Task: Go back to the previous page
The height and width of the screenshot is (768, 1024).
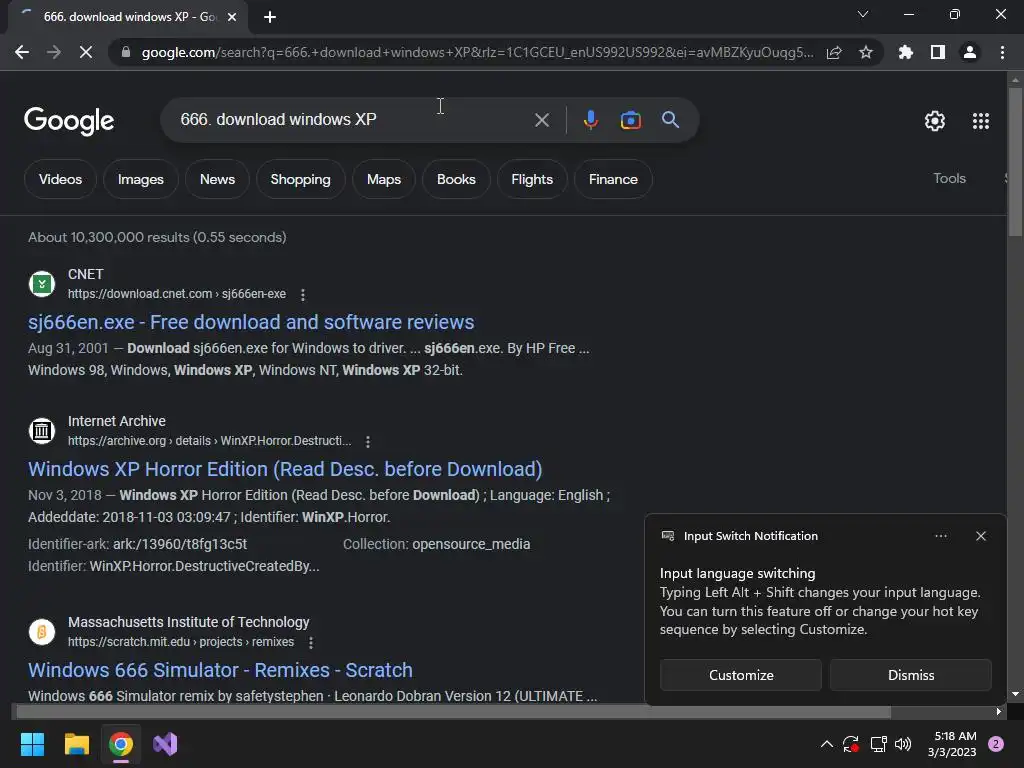Action: 22,52
